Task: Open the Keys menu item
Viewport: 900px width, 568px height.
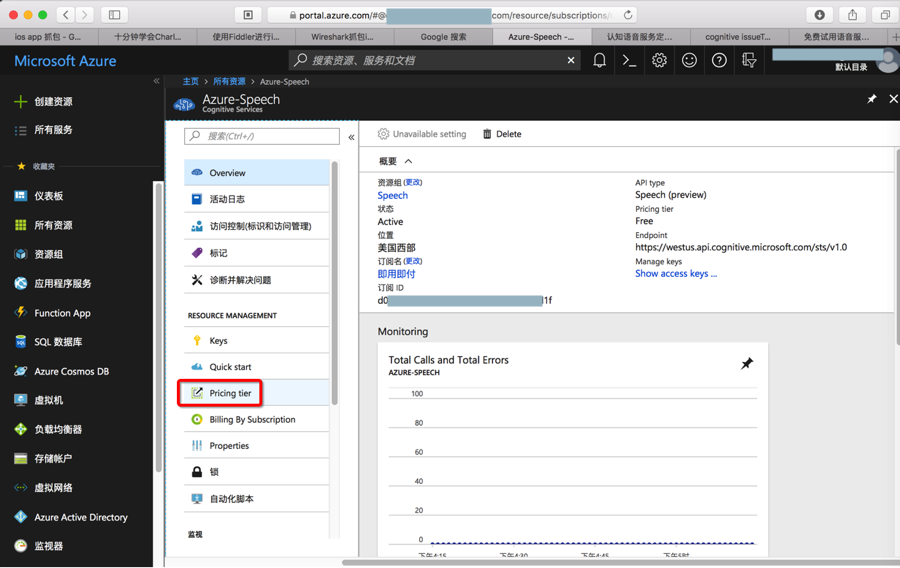Action: tap(218, 341)
